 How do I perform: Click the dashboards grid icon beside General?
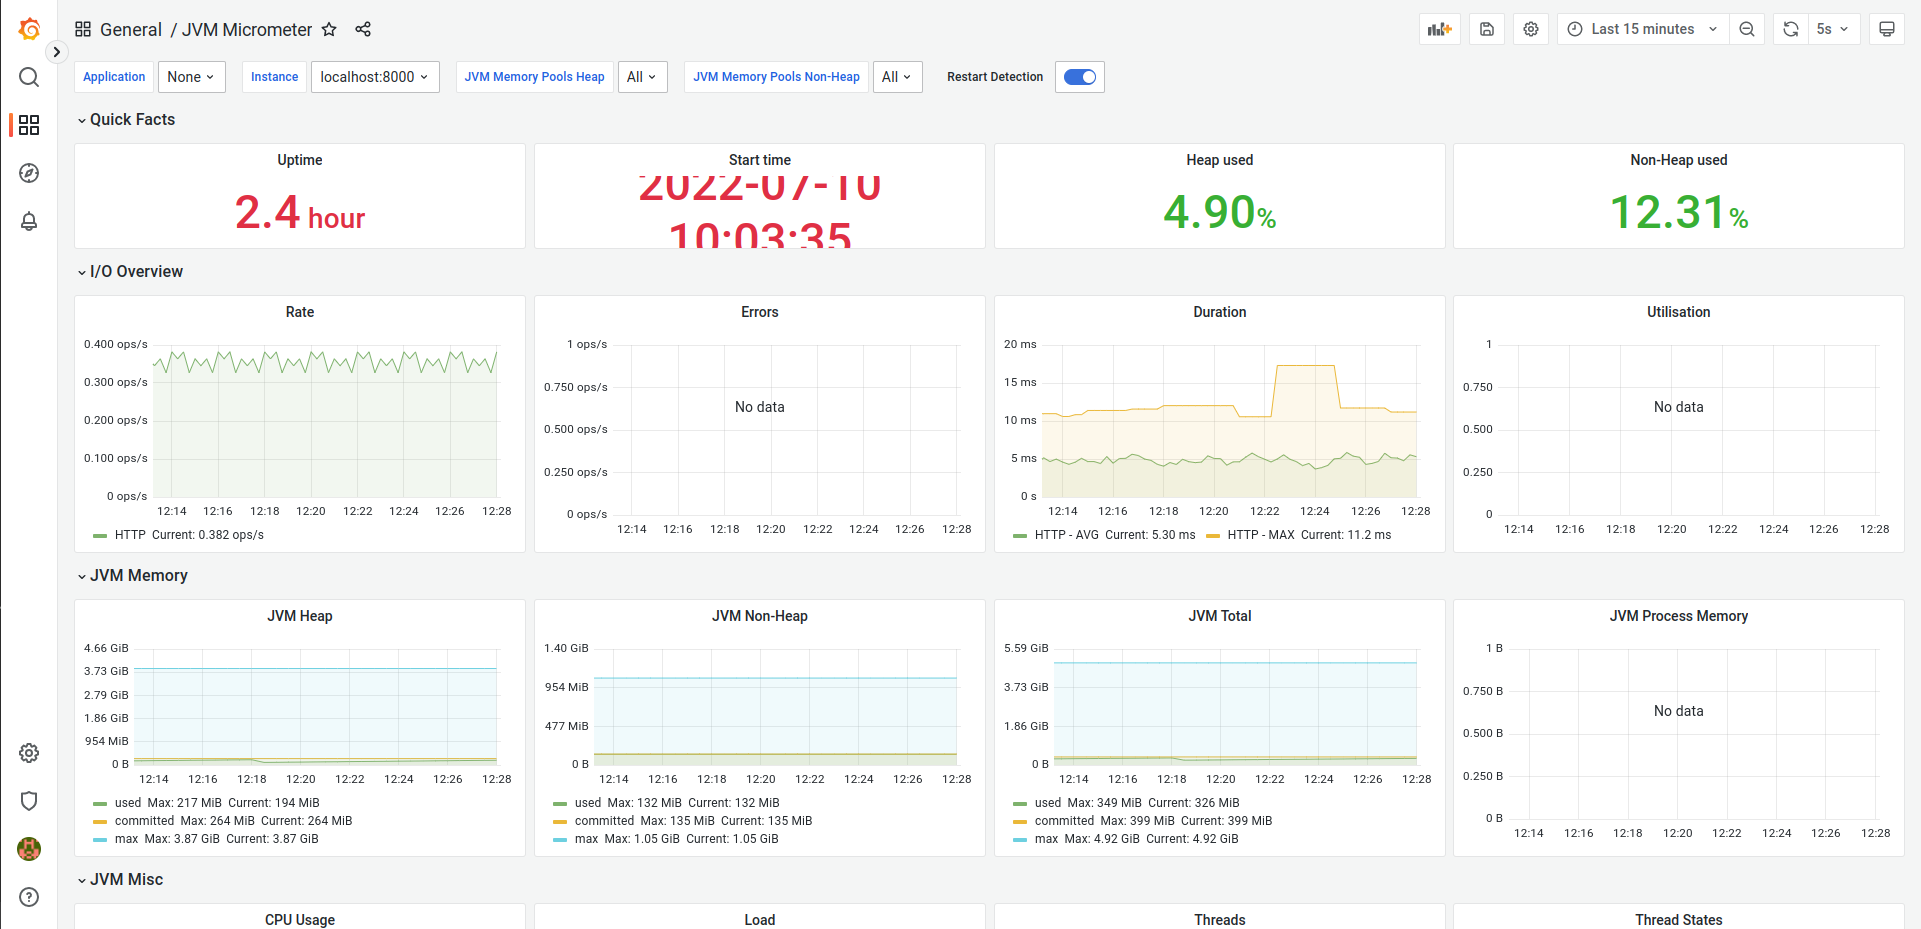click(x=83, y=29)
